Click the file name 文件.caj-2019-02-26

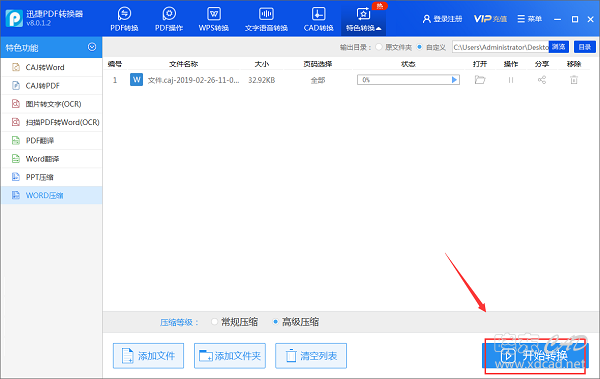pyautogui.click(x=194, y=80)
